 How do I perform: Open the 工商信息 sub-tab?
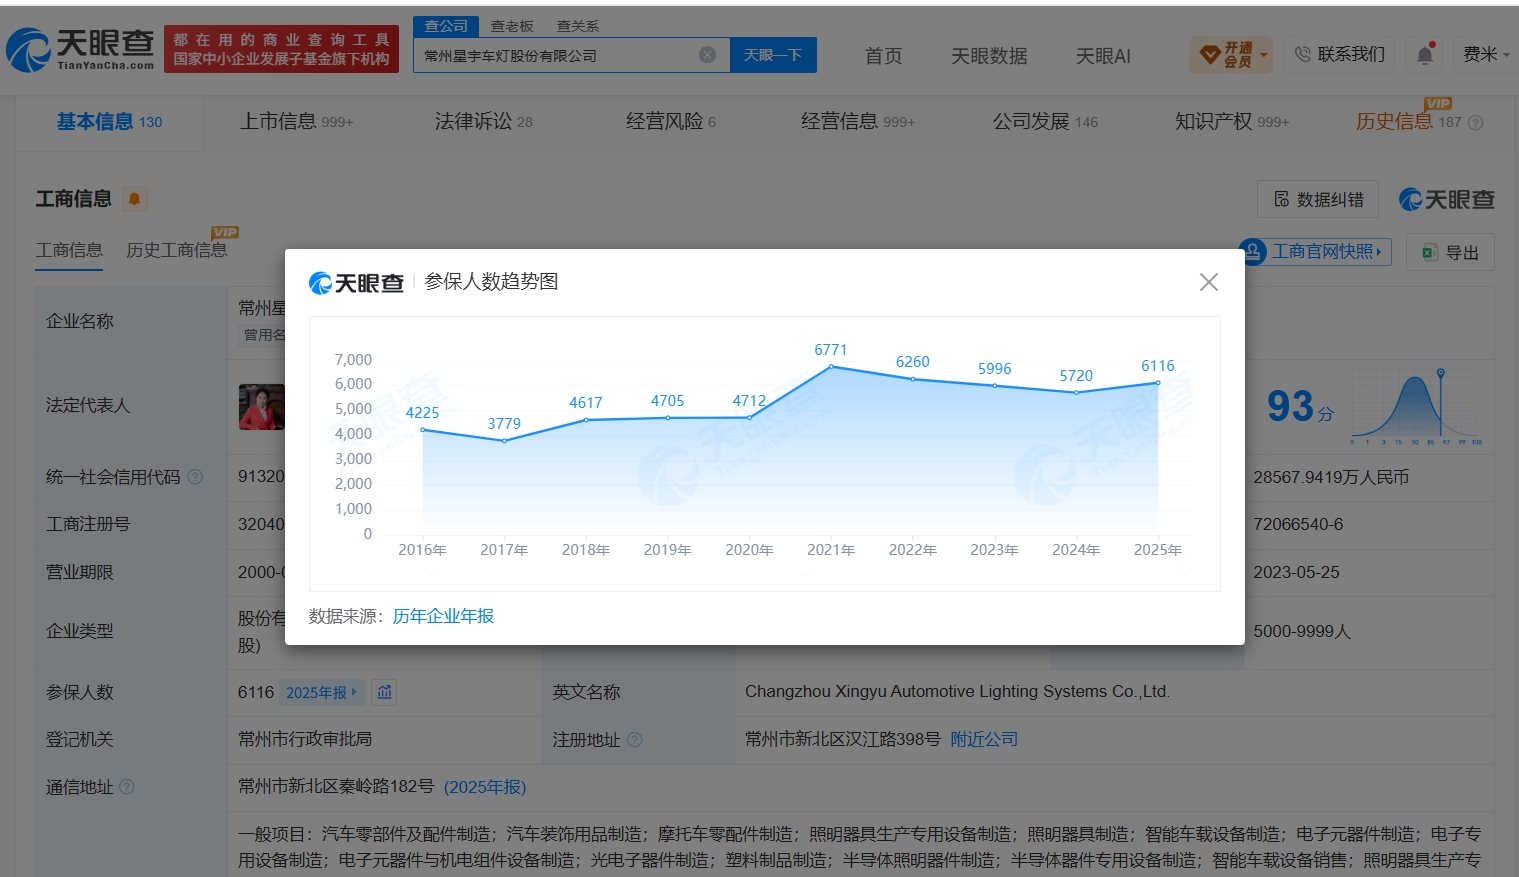69,250
